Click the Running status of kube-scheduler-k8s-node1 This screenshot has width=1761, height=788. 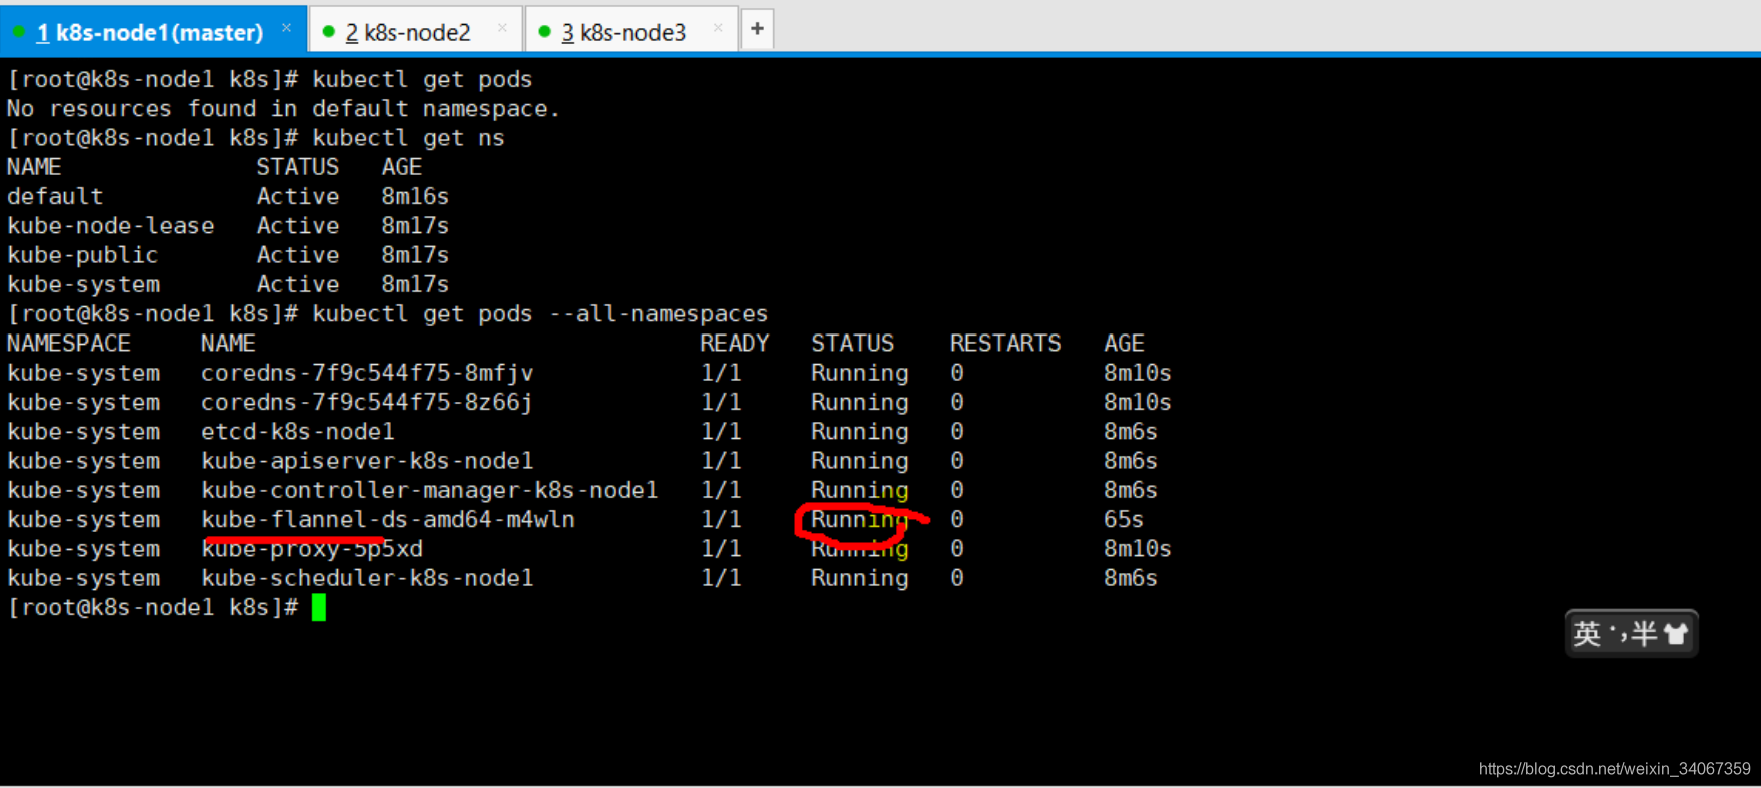point(860,578)
